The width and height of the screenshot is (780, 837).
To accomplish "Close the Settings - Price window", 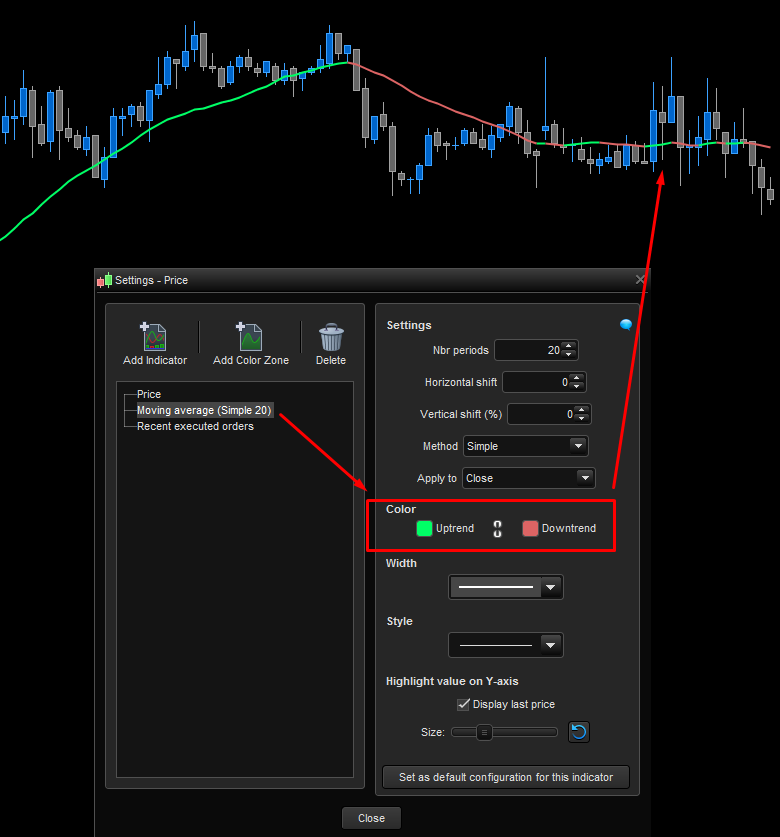I will (640, 280).
